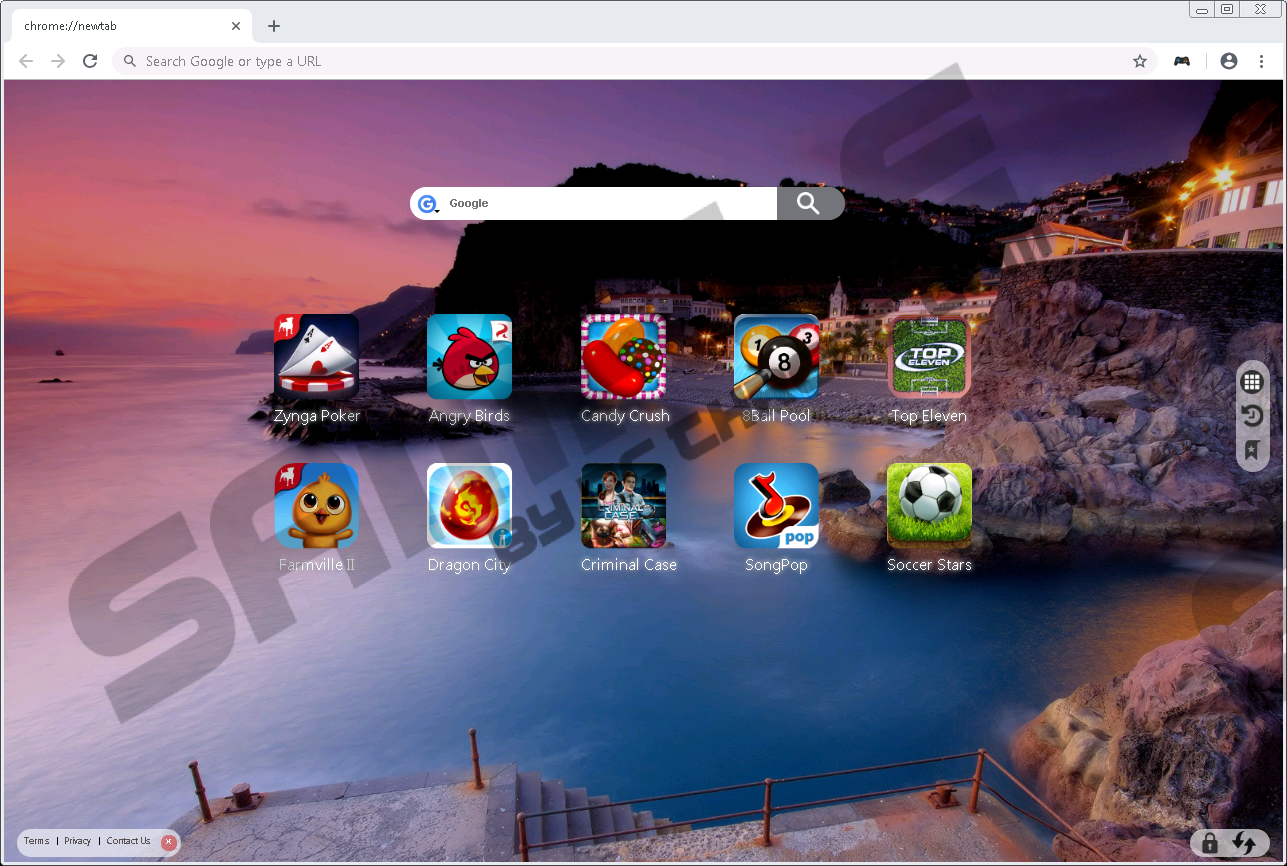Image resolution: width=1287 pixels, height=866 pixels.
Task: Maximize the Chrome window
Action: [1227, 9]
